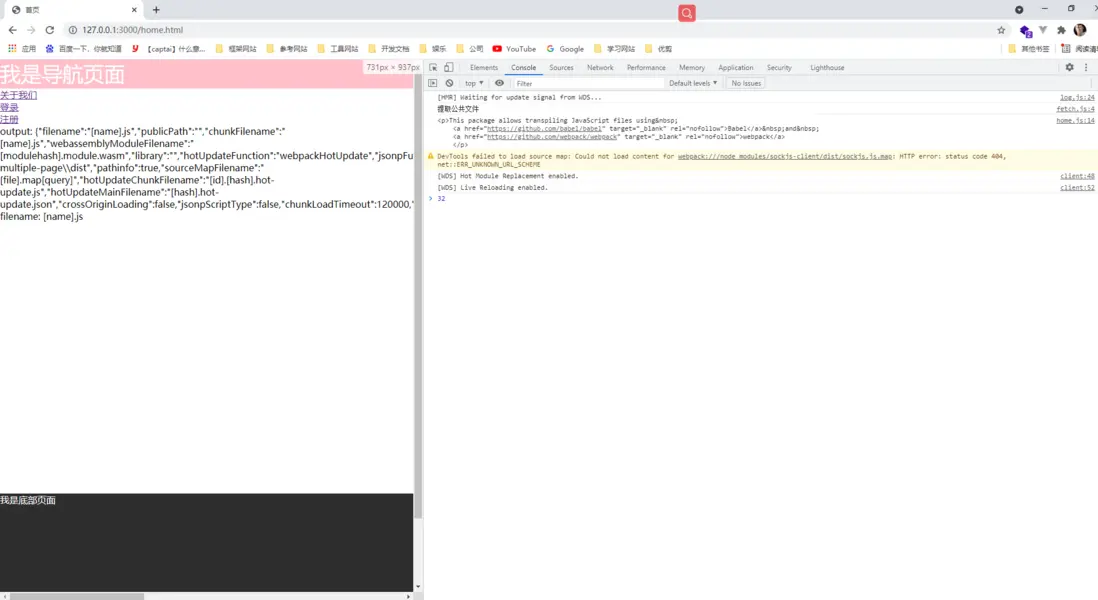This screenshot has width=1098, height=600.
Task: Open the 百度一下 bookmark
Action: (x=83, y=49)
